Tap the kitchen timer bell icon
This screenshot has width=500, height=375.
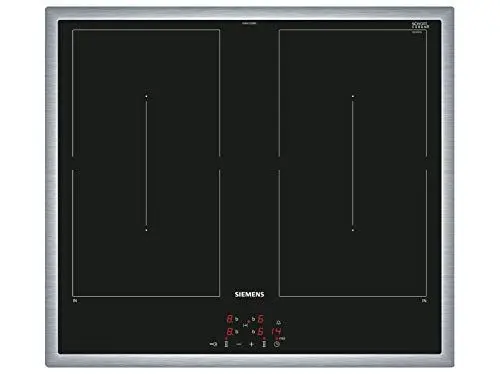click(278, 323)
